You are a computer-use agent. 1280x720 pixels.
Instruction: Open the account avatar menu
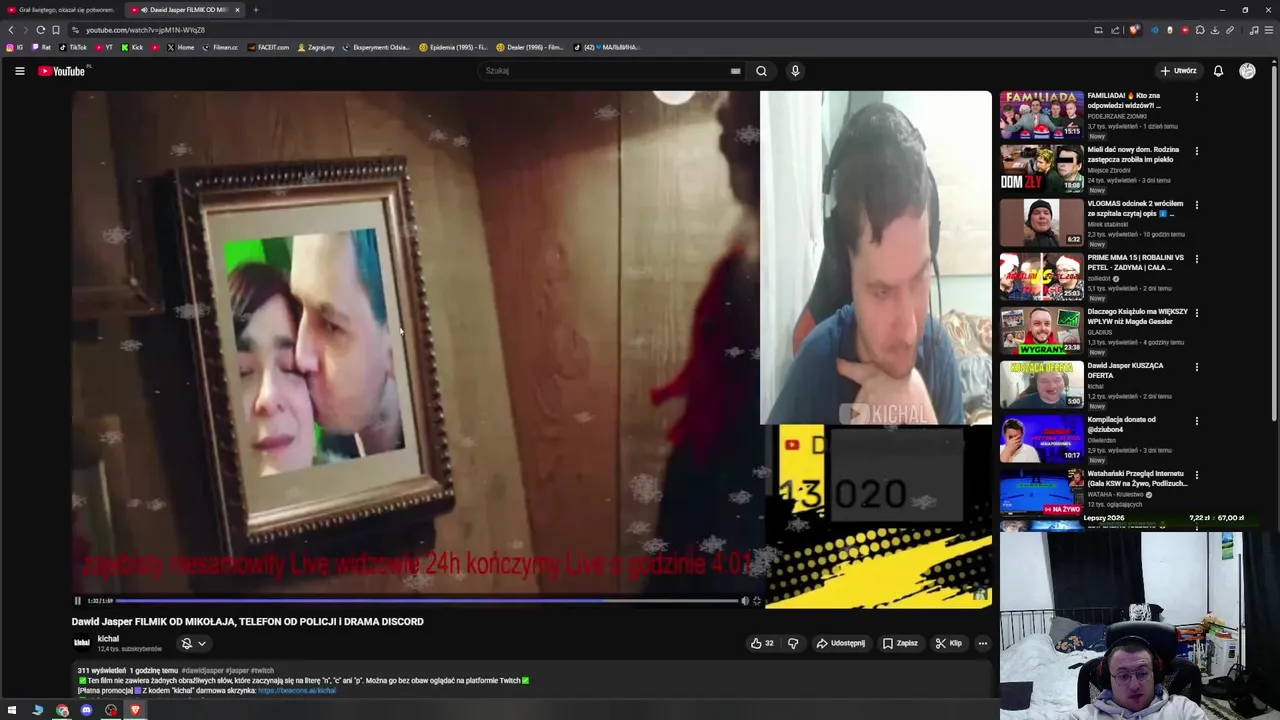coord(1247,71)
